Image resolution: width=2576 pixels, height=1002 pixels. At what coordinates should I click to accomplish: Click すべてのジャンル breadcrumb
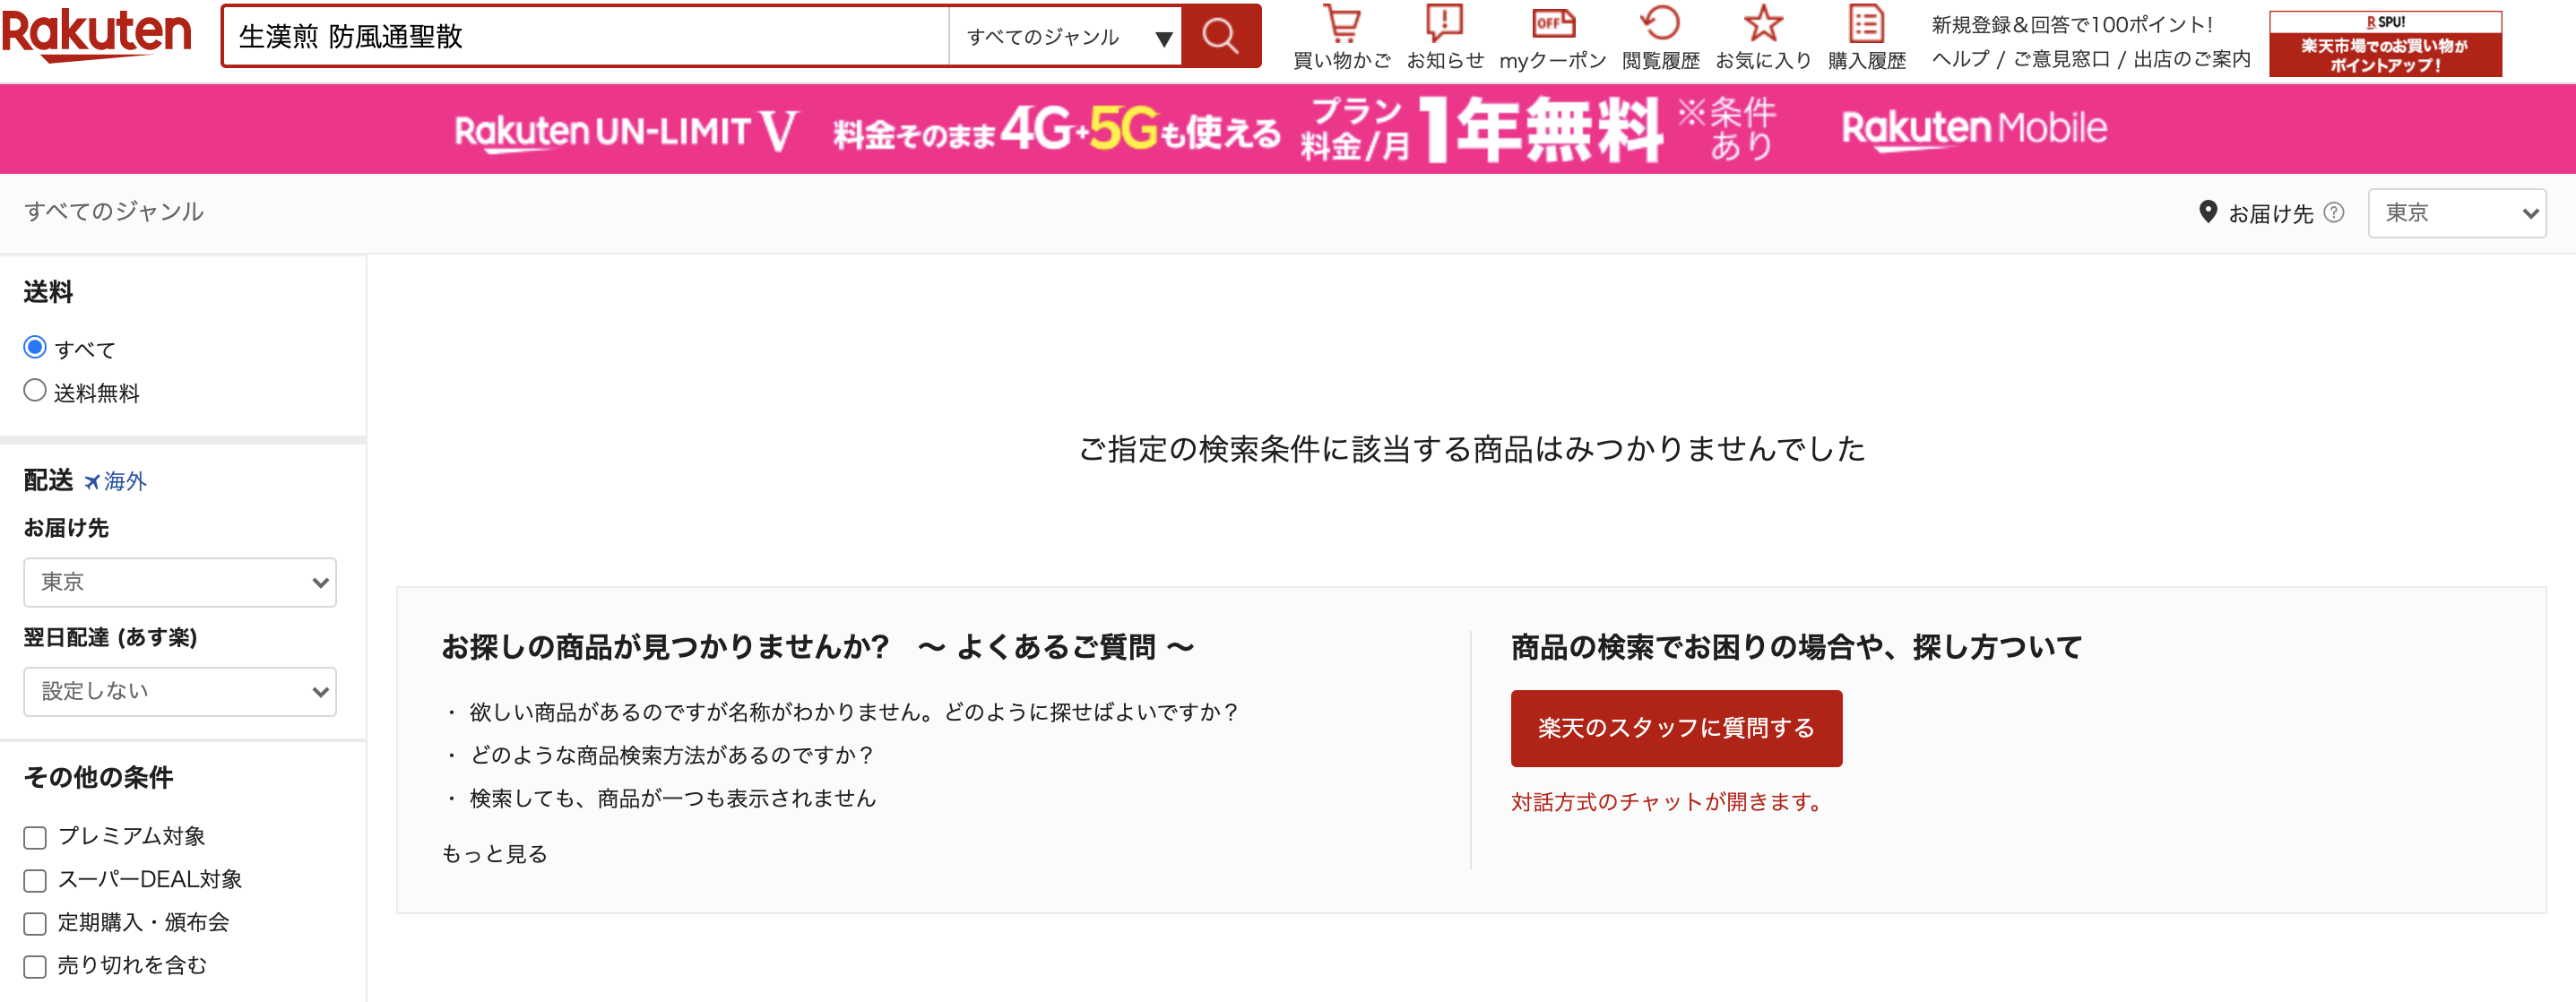[114, 212]
